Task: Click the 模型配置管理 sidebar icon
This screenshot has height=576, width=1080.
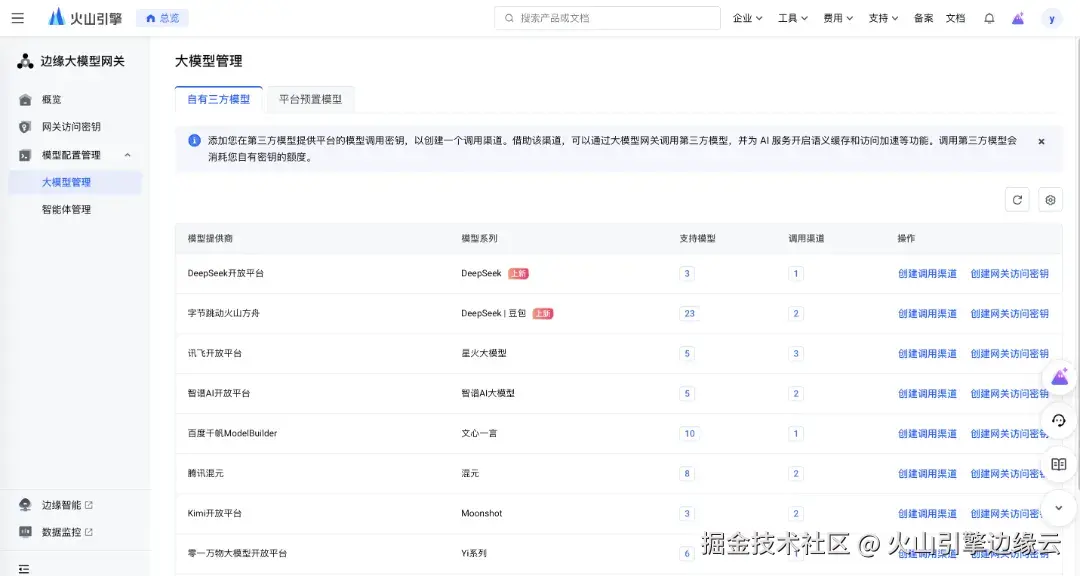Action: [25, 155]
